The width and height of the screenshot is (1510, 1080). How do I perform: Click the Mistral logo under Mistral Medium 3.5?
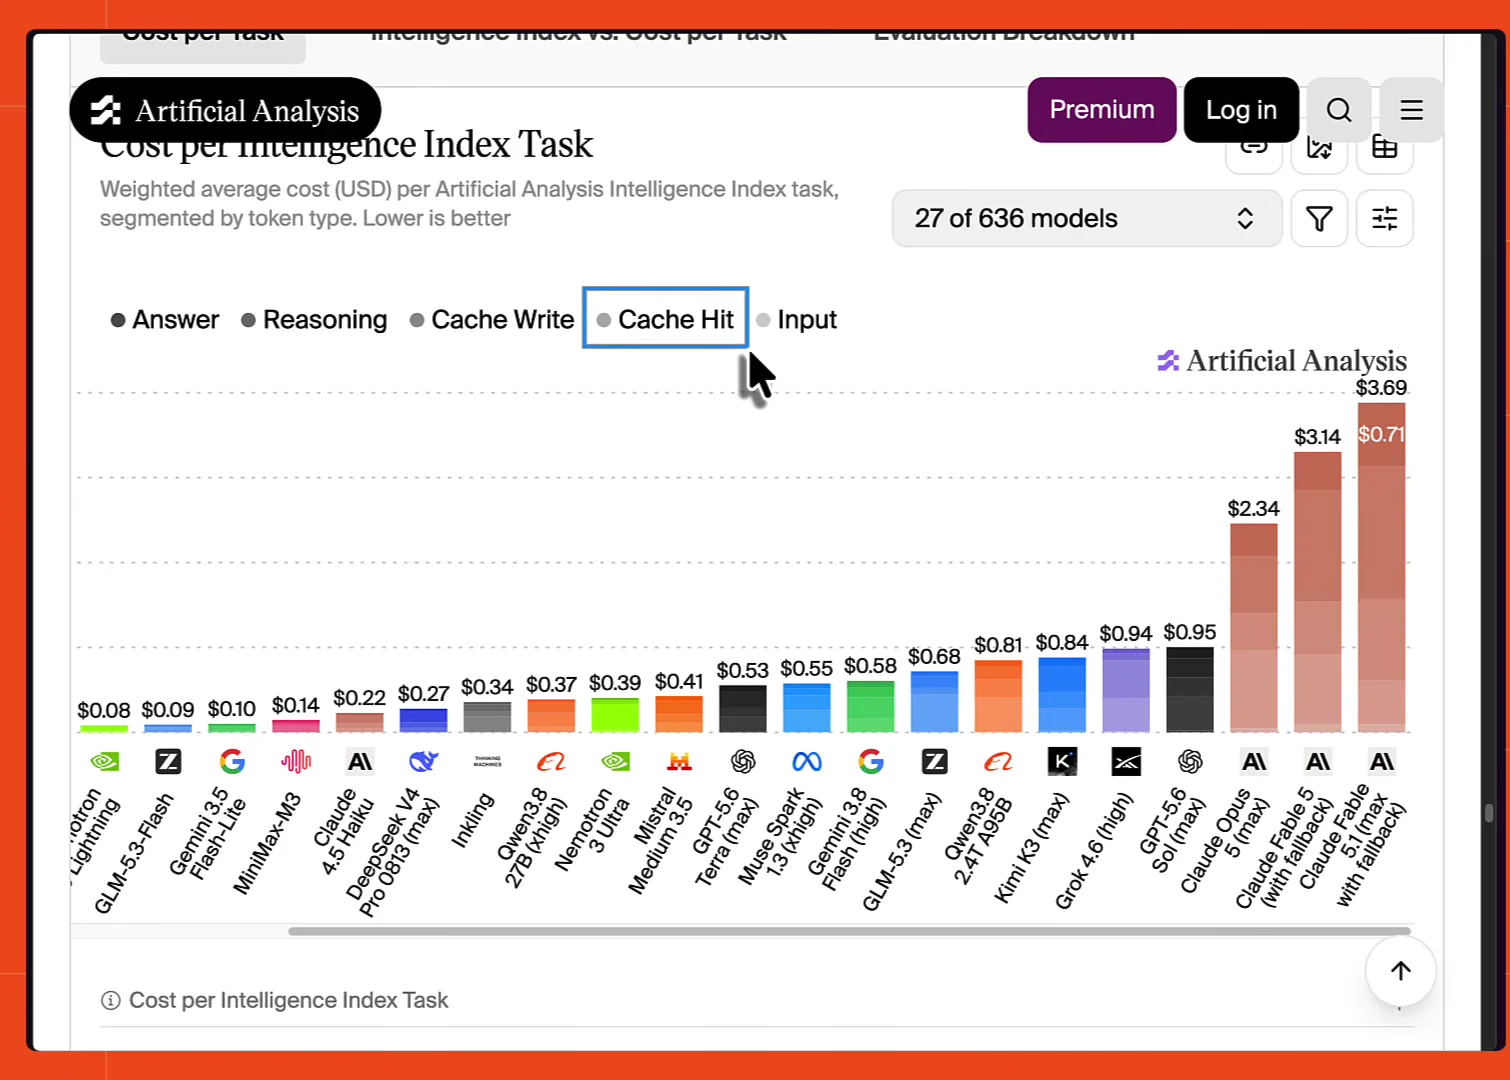point(679,762)
